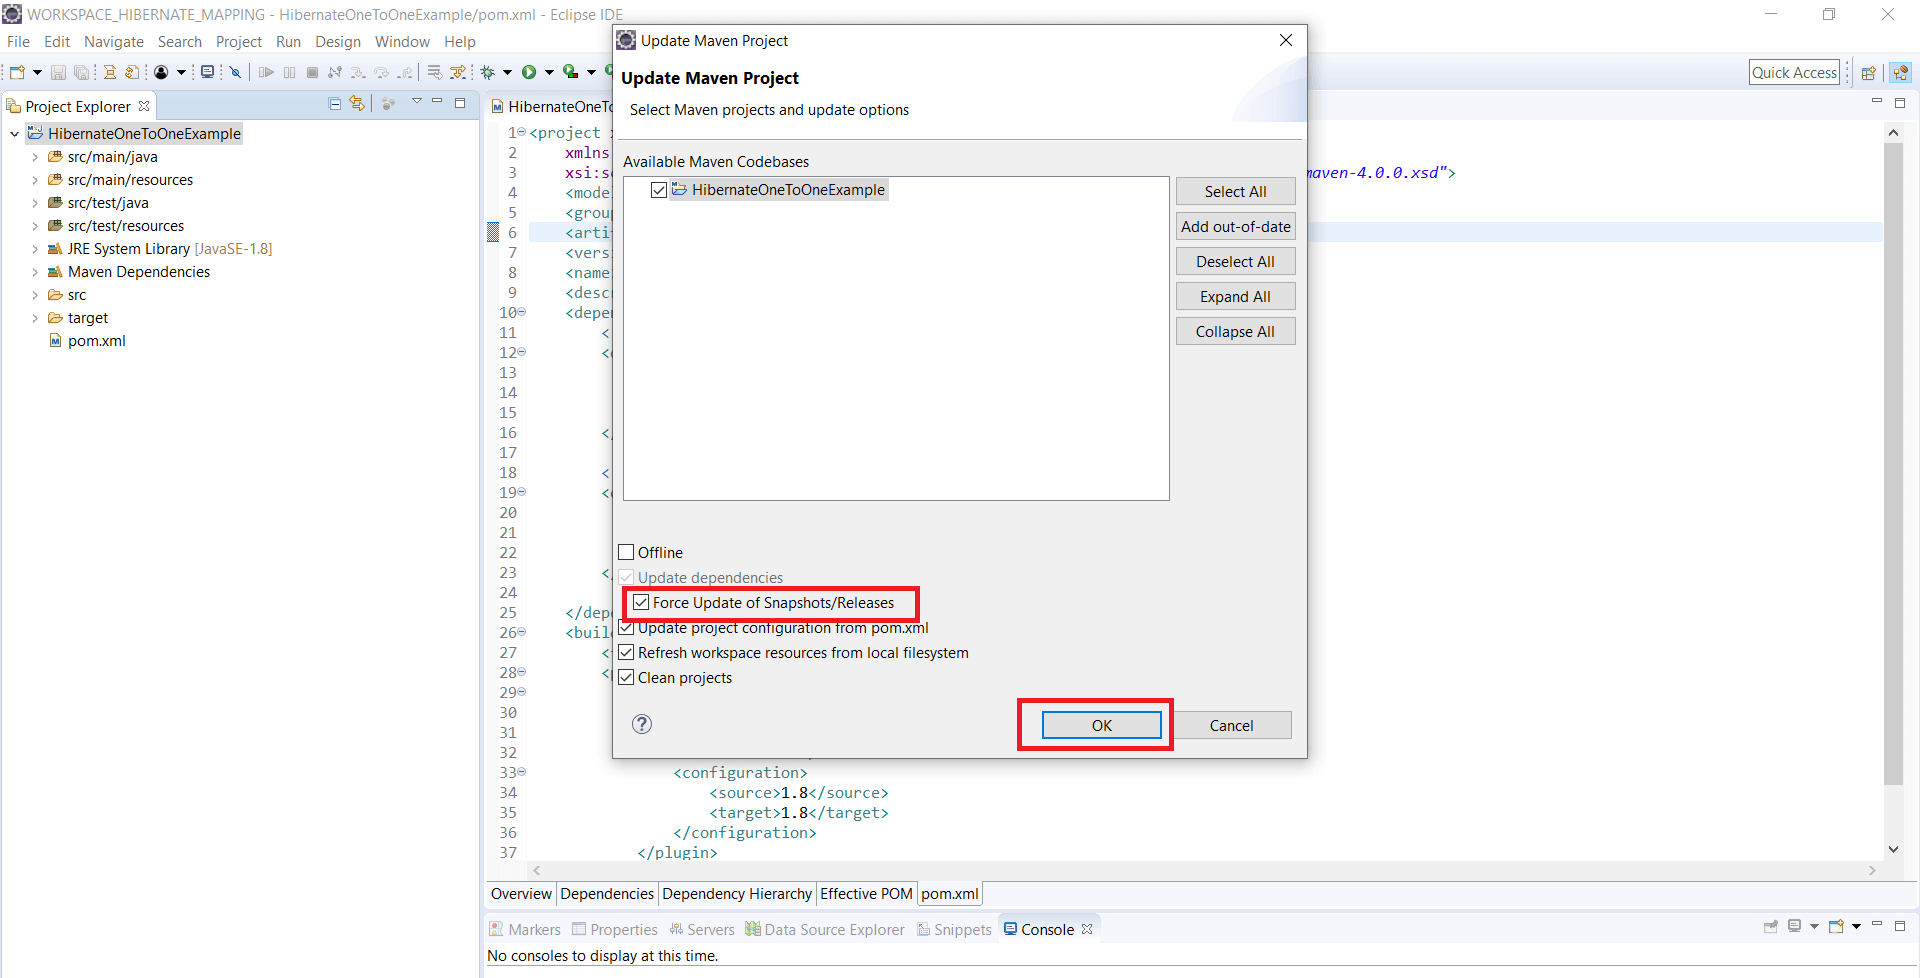1920x978 pixels.
Task: Open the File menu
Action: coord(18,41)
